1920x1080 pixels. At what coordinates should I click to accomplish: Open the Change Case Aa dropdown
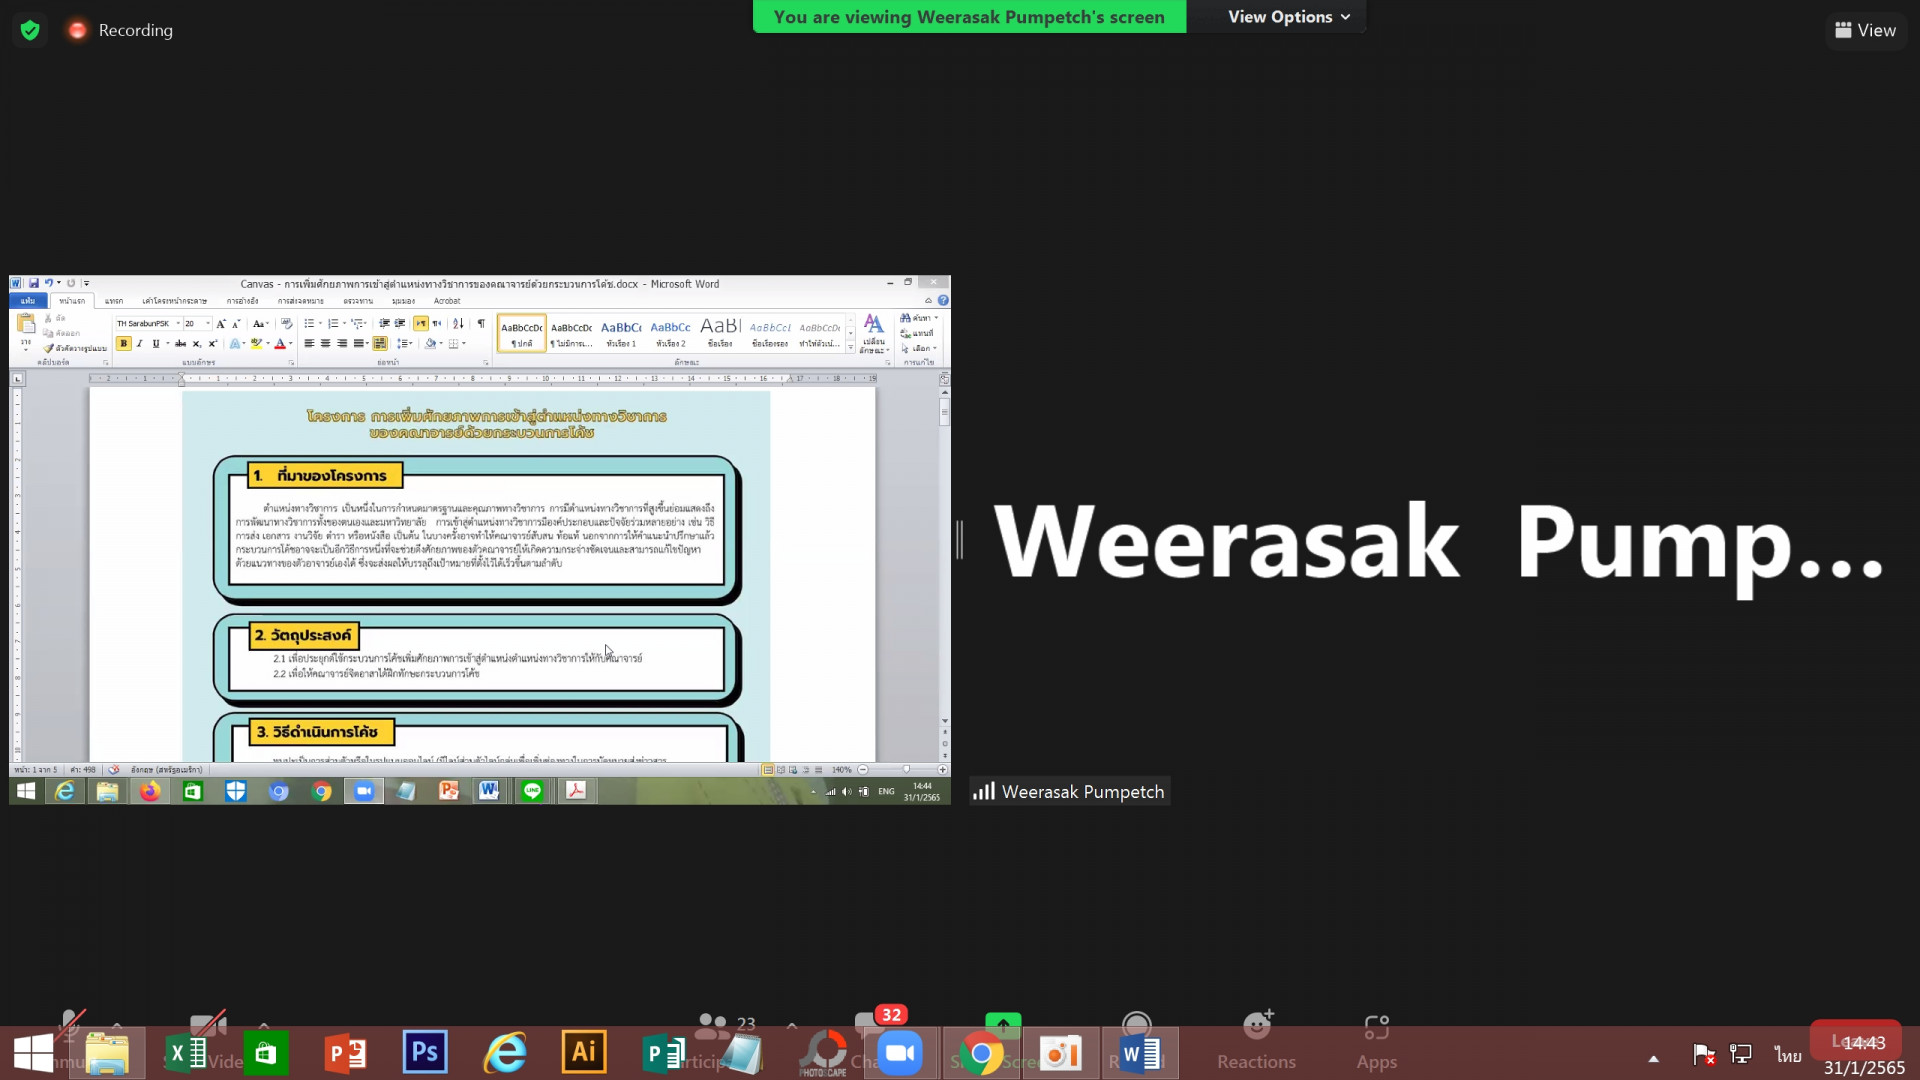tap(260, 323)
